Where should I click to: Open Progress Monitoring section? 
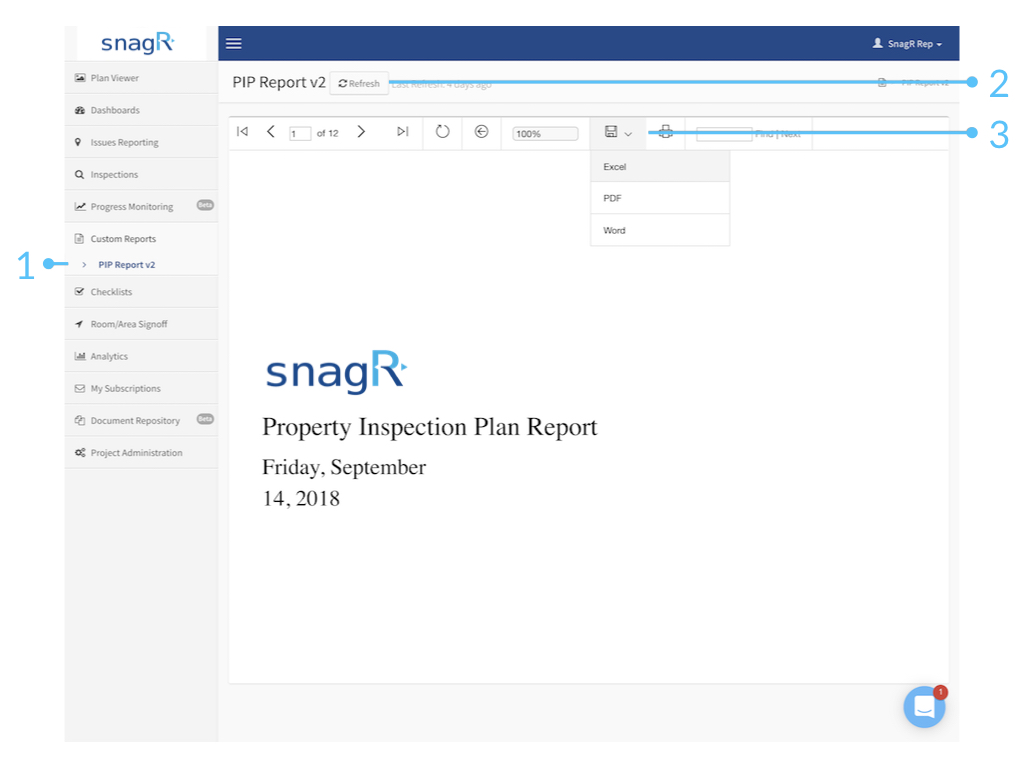point(141,206)
